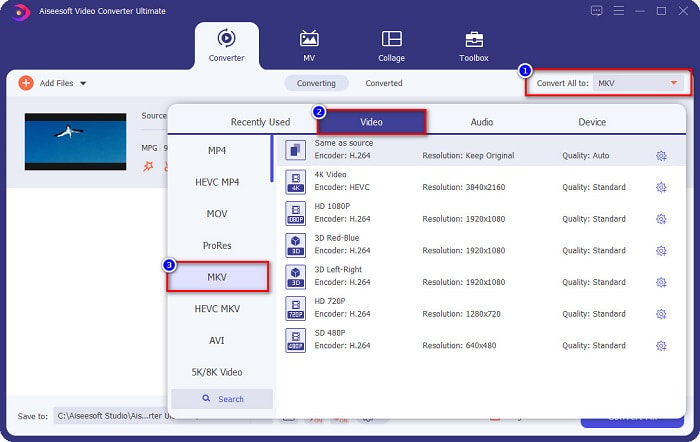Open the Device format tab
The height and width of the screenshot is (442, 700).
pos(592,122)
